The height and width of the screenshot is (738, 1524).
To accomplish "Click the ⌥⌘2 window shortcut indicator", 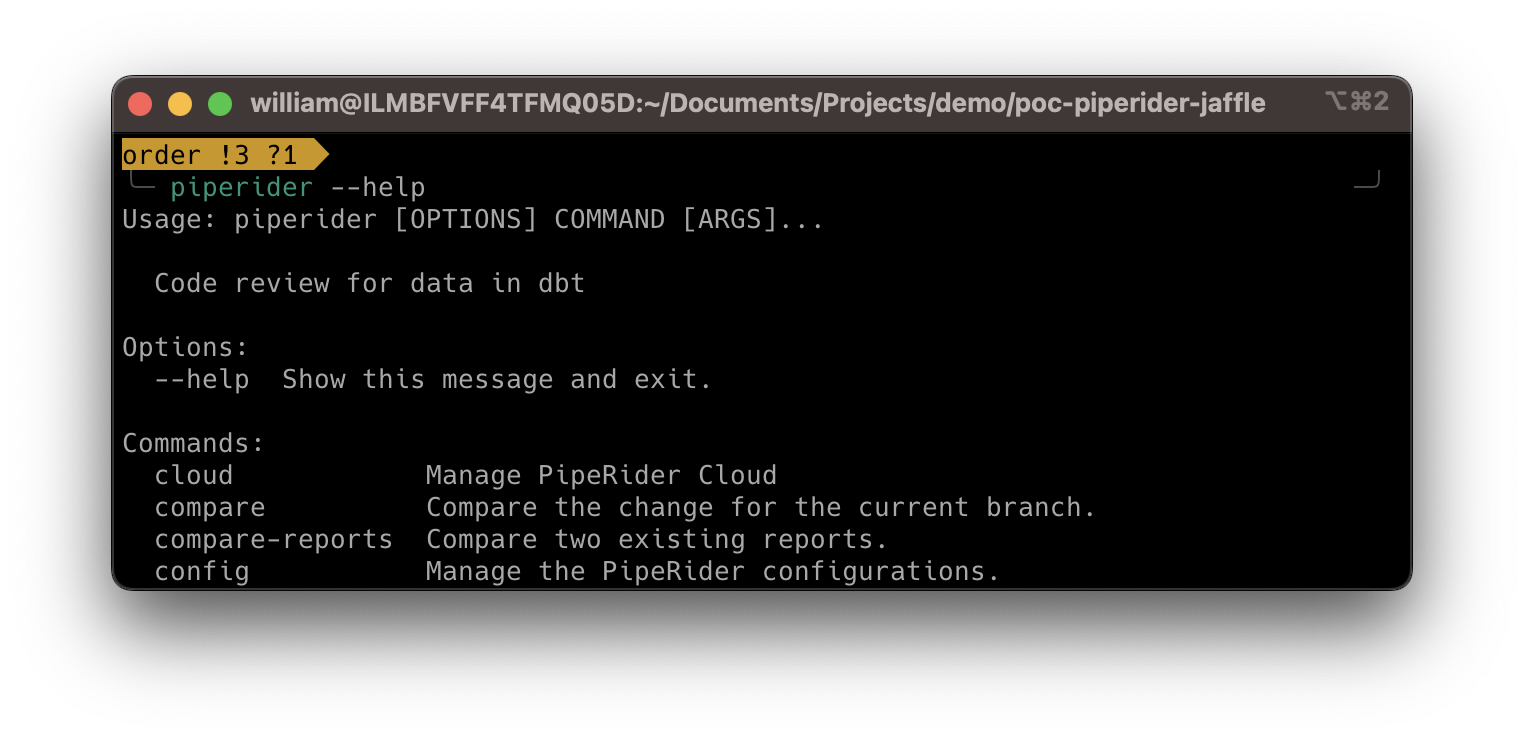I will coord(1356,103).
